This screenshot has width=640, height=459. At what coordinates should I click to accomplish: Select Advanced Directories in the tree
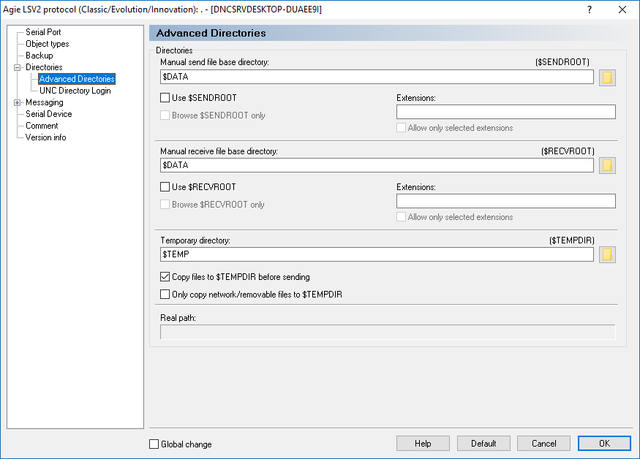pos(77,79)
